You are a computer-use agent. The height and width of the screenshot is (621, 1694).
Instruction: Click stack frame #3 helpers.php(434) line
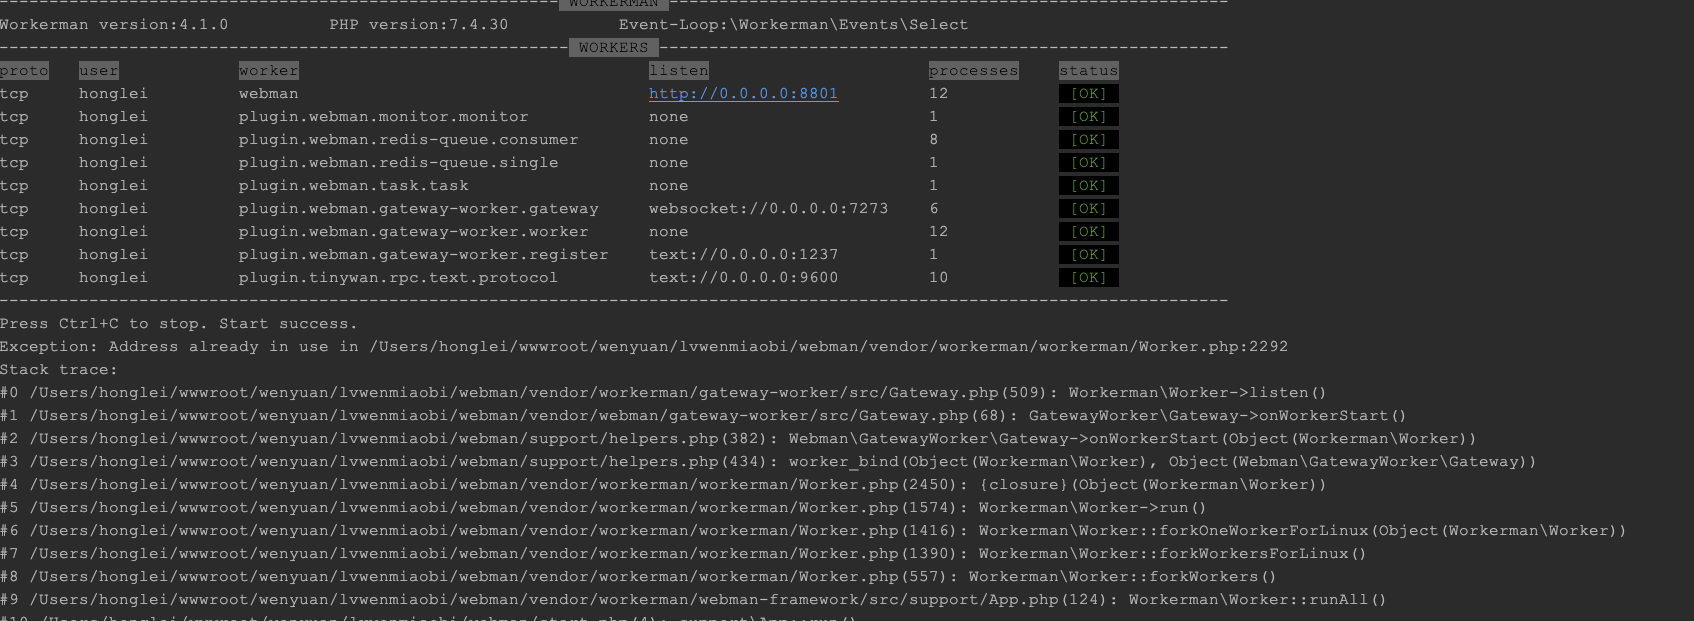[768, 462]
